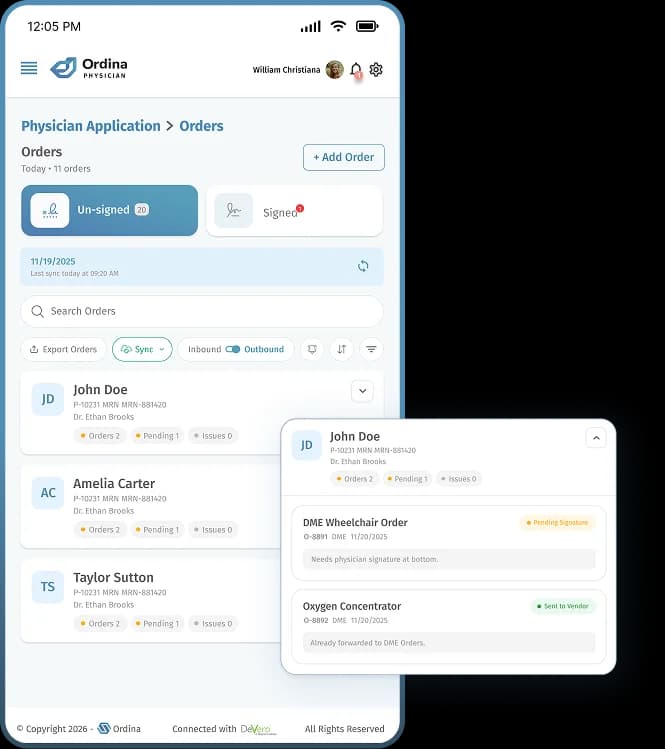Click the DeVero logo in footer
The image size is (665, 749).
[x=258, y=729]
